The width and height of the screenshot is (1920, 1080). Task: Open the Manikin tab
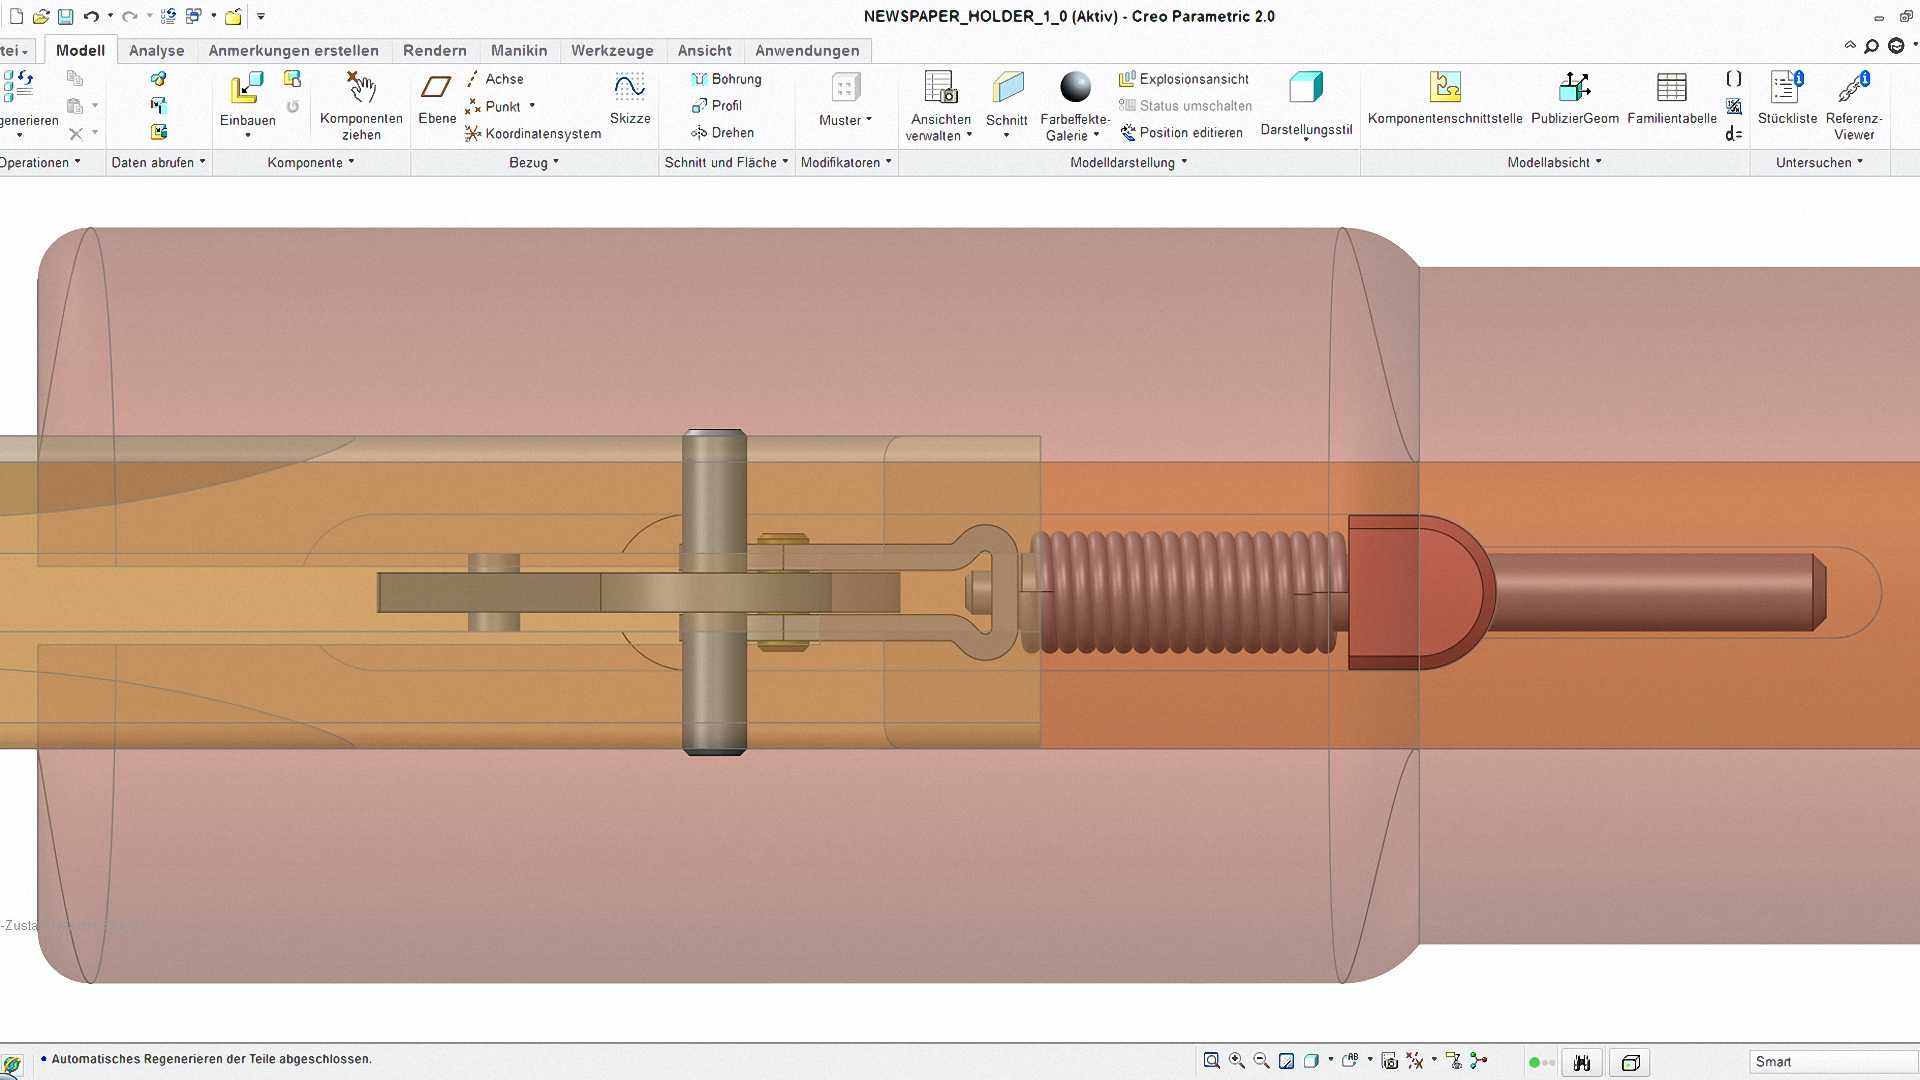coord(519,50)
